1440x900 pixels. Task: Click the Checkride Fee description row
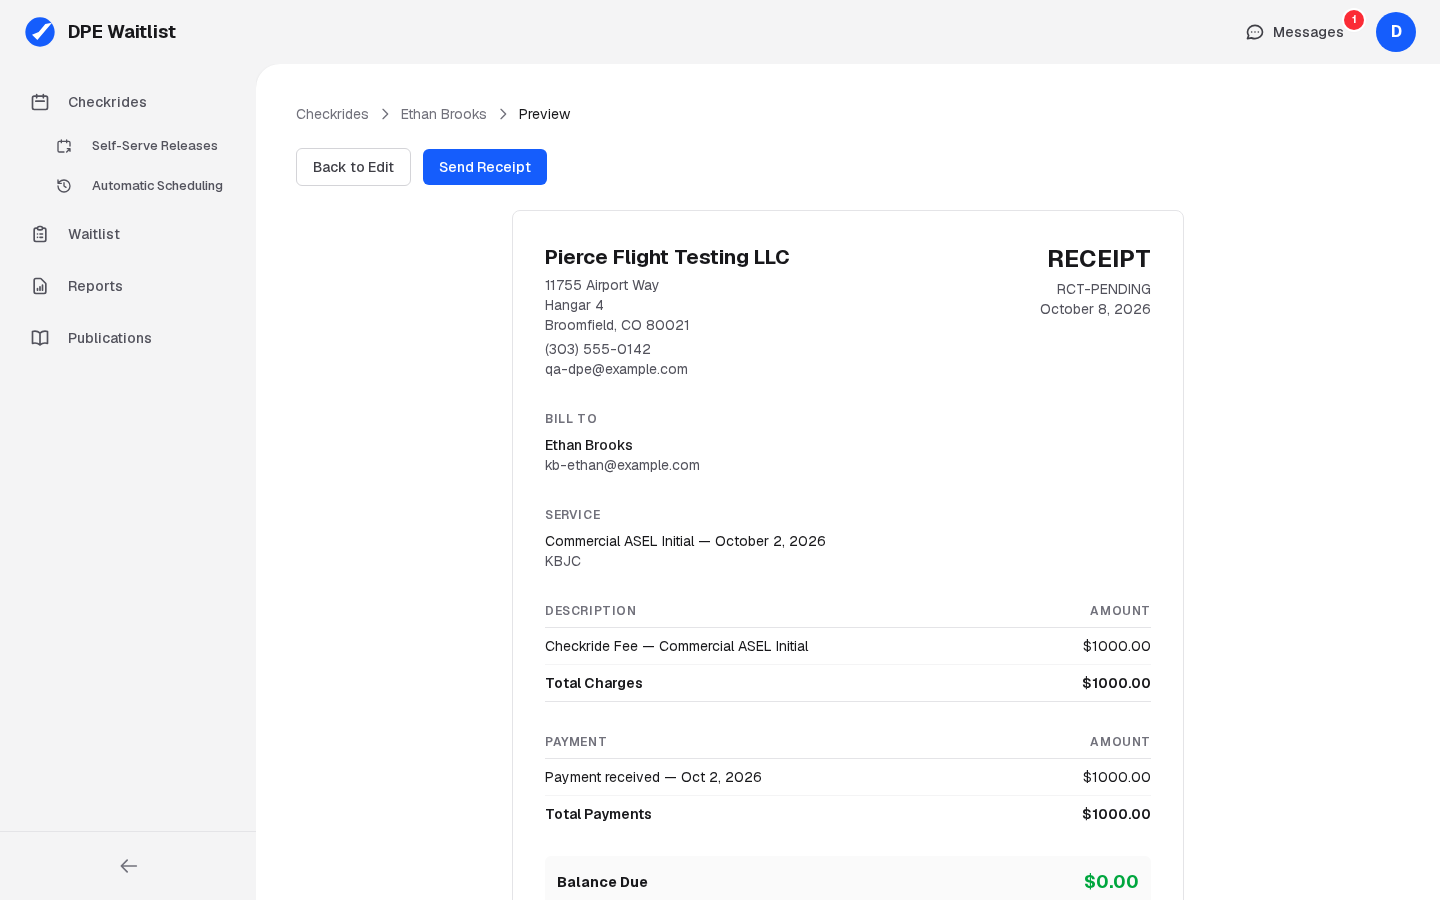[848, 646]
